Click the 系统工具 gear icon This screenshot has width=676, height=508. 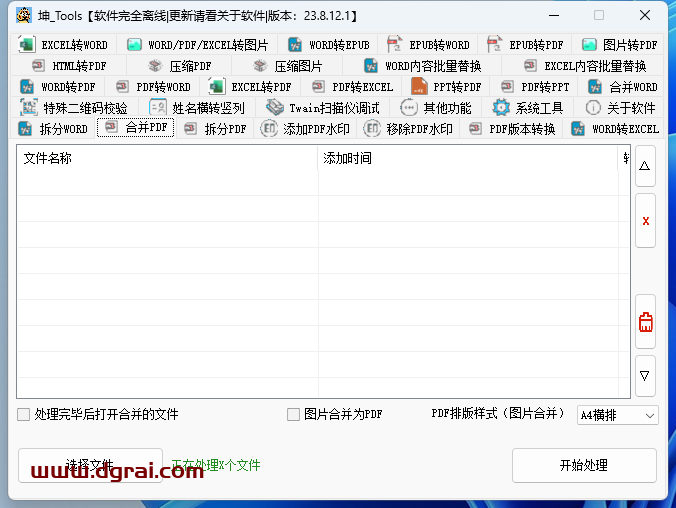(501, 107)
